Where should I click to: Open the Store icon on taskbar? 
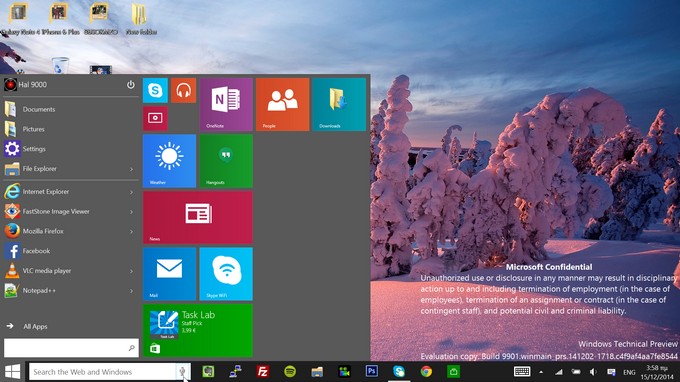pyautogui.click(x=453, y=372)
